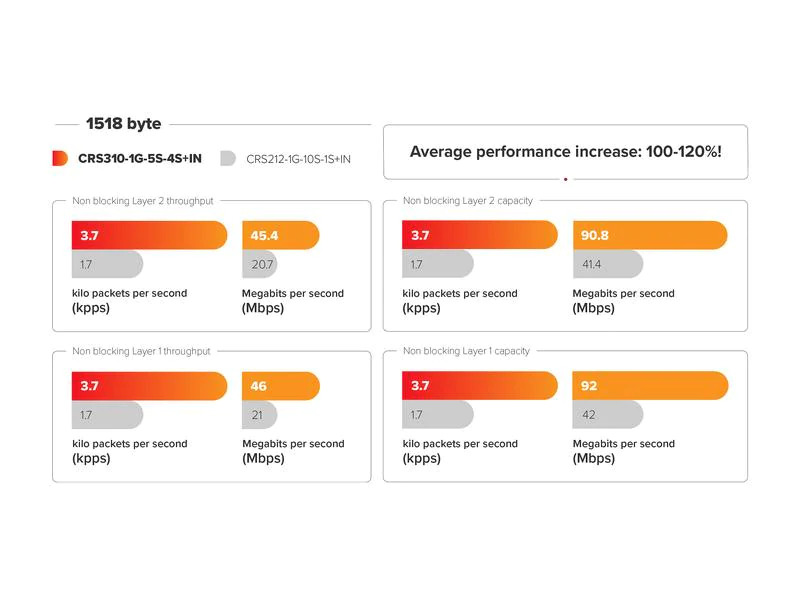The width and height of the screenshot is (800, 600).
Task: Select the CRS212-1G-10S-1S+IN legend label
Action: (x=298, y=159)
